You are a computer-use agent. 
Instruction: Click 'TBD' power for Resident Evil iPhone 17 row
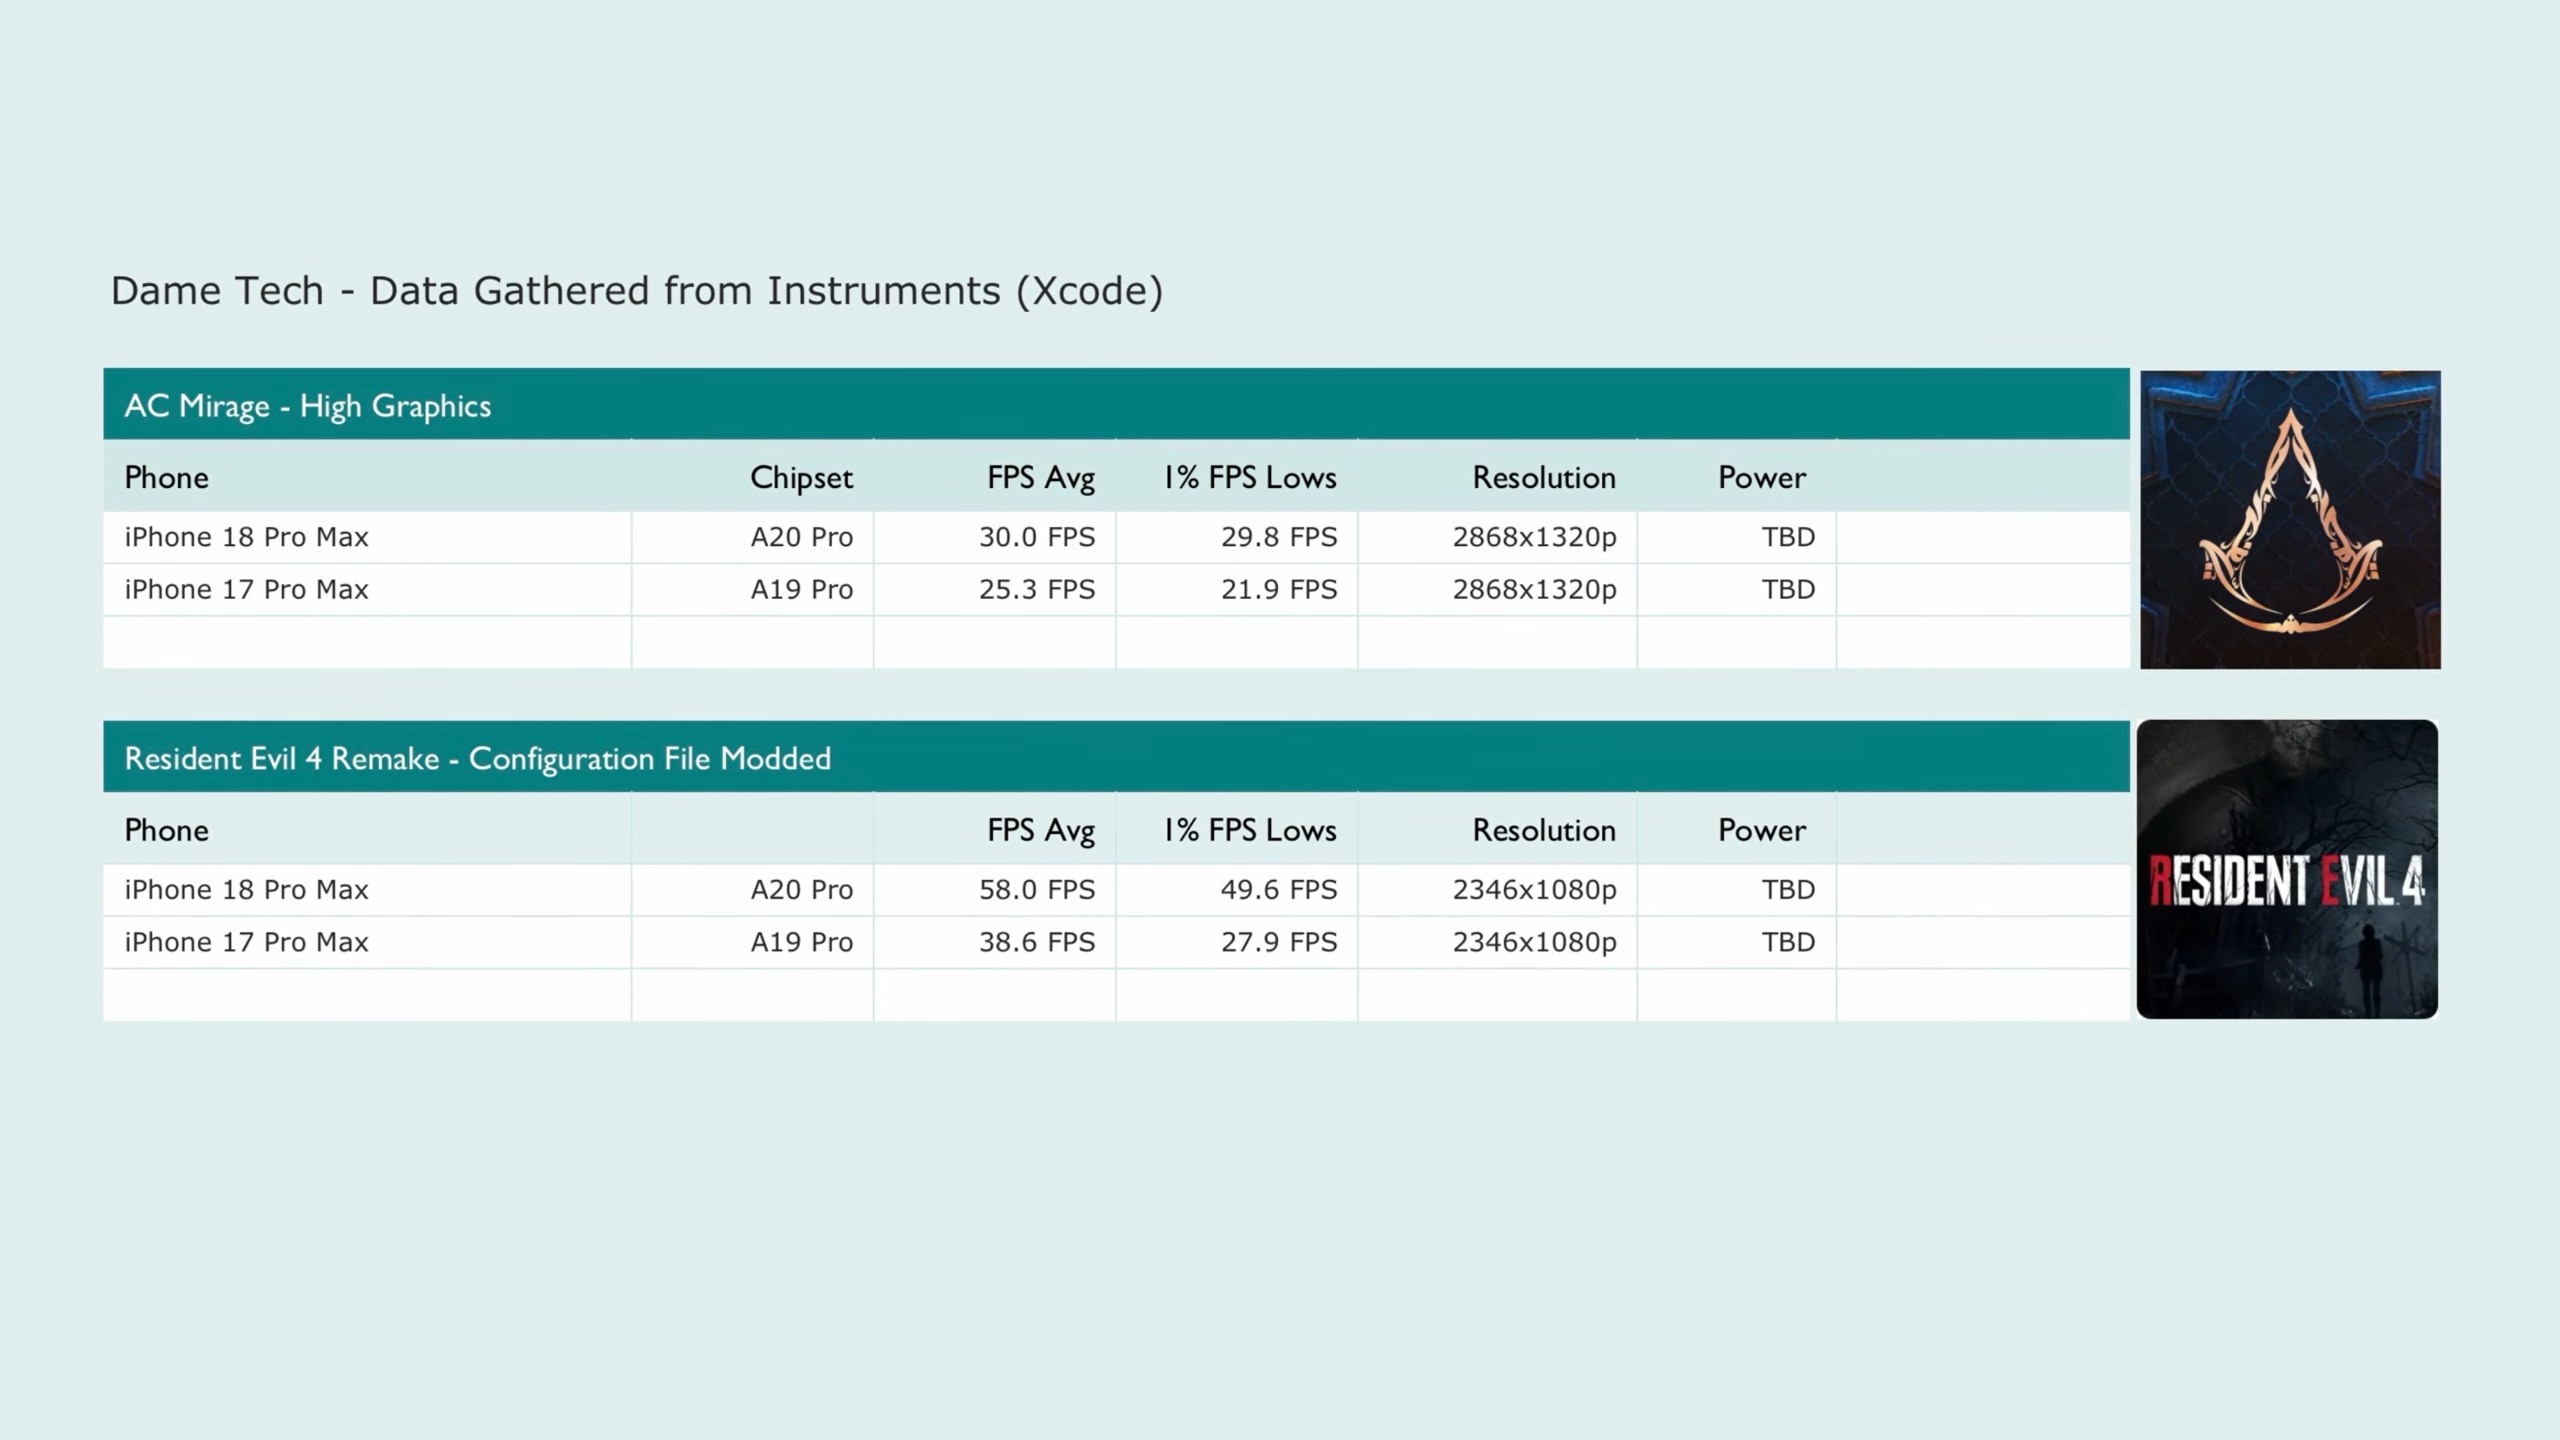[x=1788, y=942]
